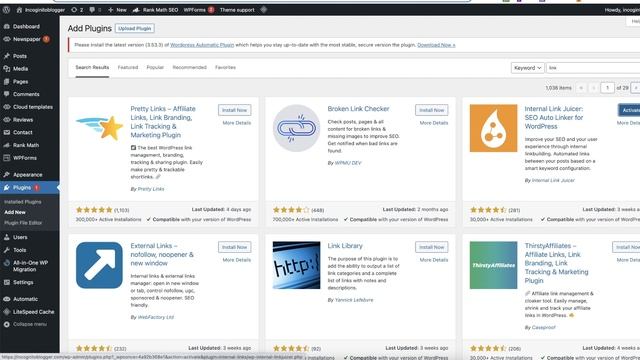The height and width of the screenshot is (360, 640).
Task: Open ThirstyAffiliates plugin title link
Action: tap(556, 263)
